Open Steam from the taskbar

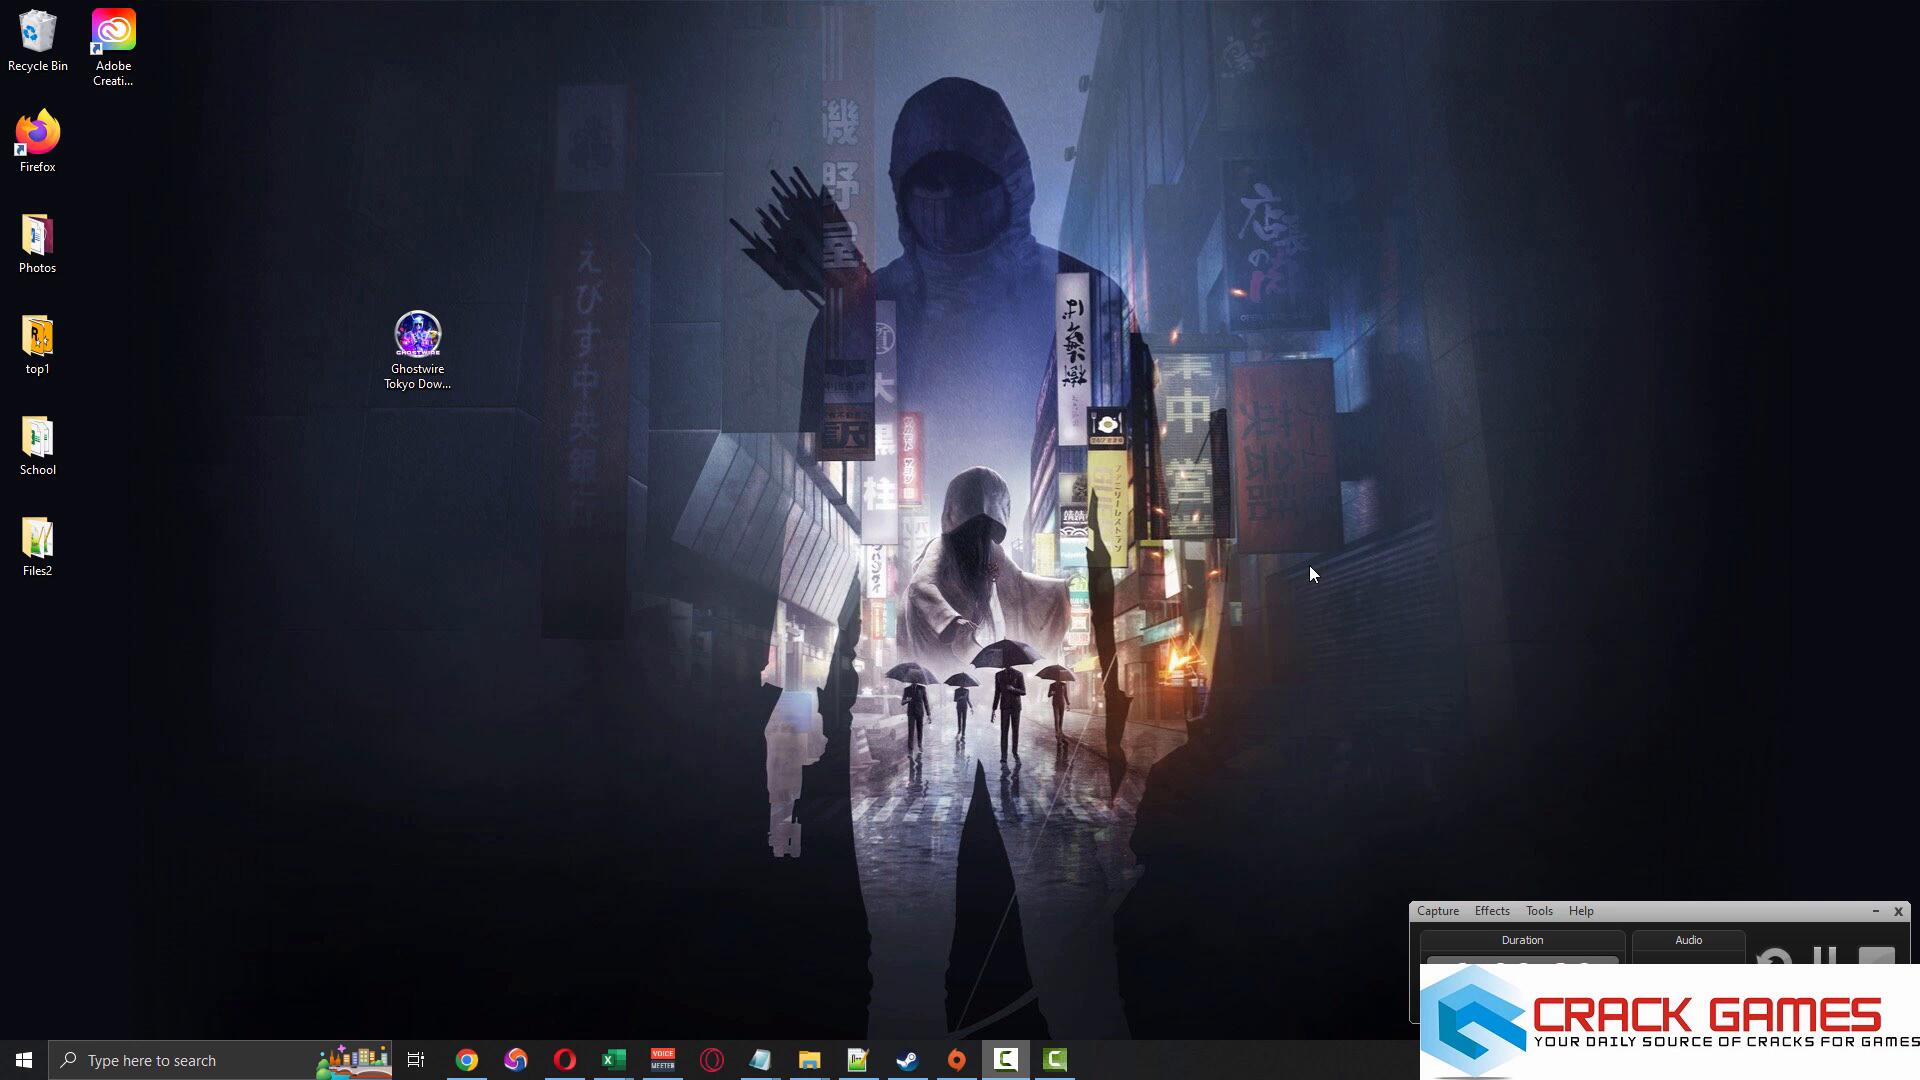tap(907, 1060)
